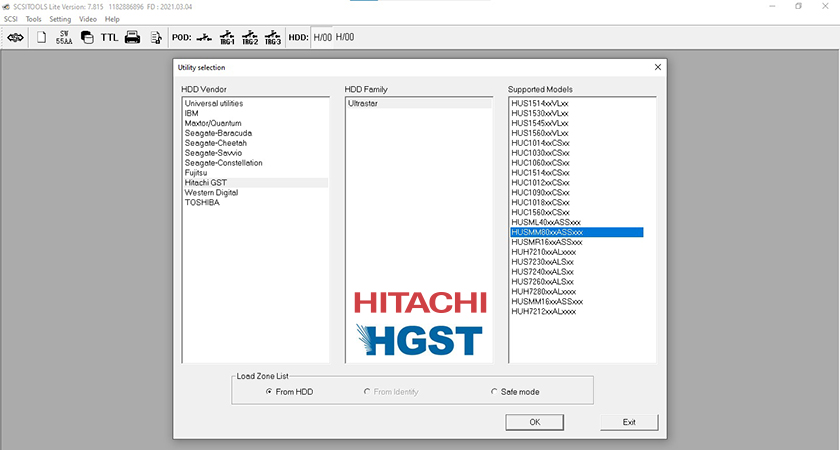The image size is (840, 450).
Task: Select Universal utilities vendor
Action: (256, 103)
